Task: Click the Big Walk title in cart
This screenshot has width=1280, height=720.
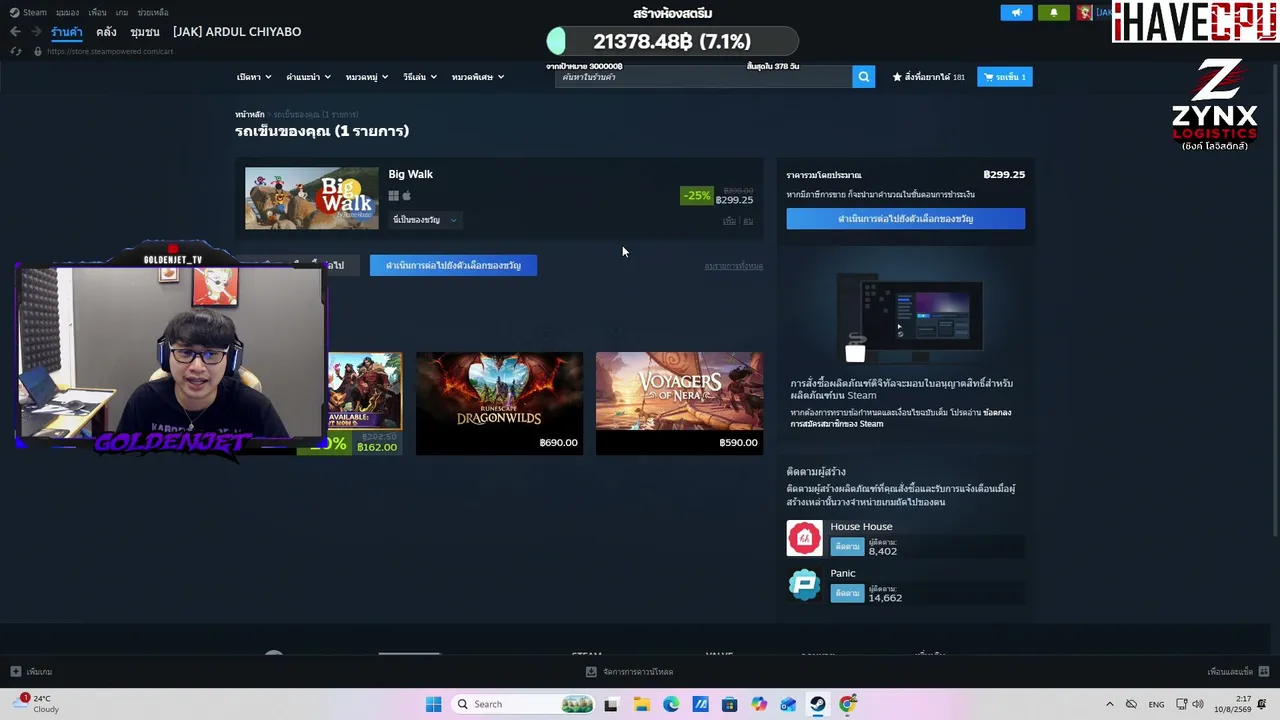Action: (x=411, y=174)
